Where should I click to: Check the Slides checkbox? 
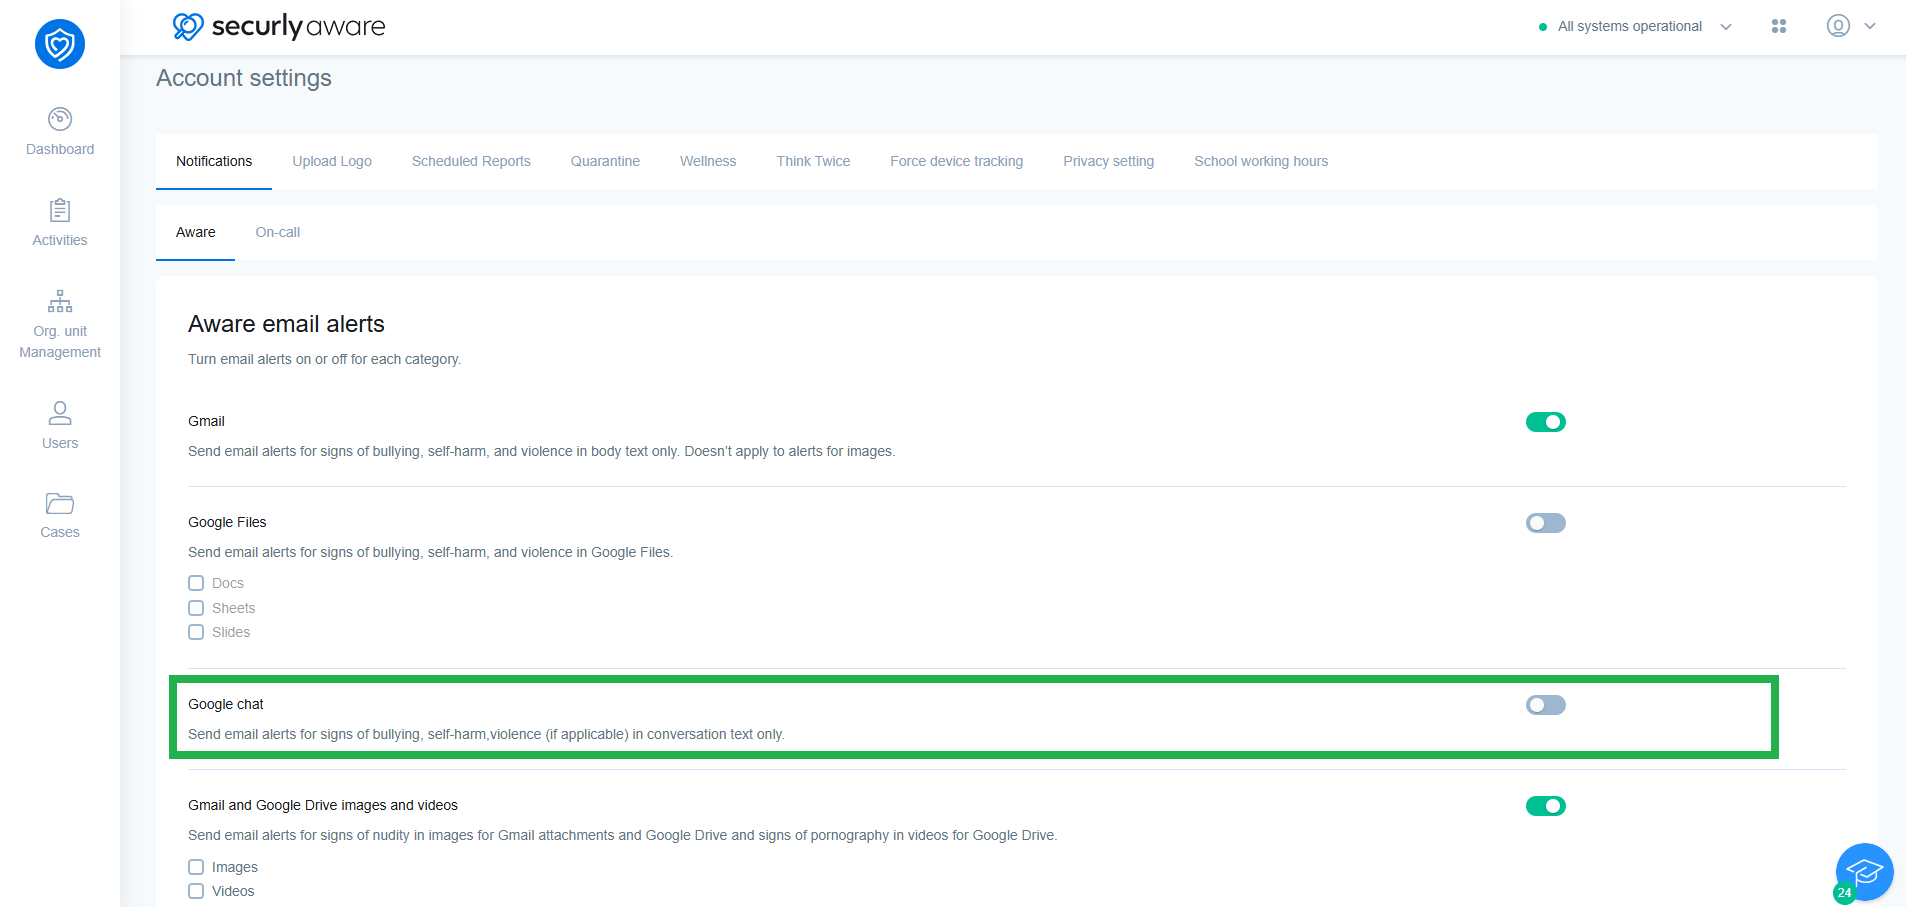pos(196,632)
